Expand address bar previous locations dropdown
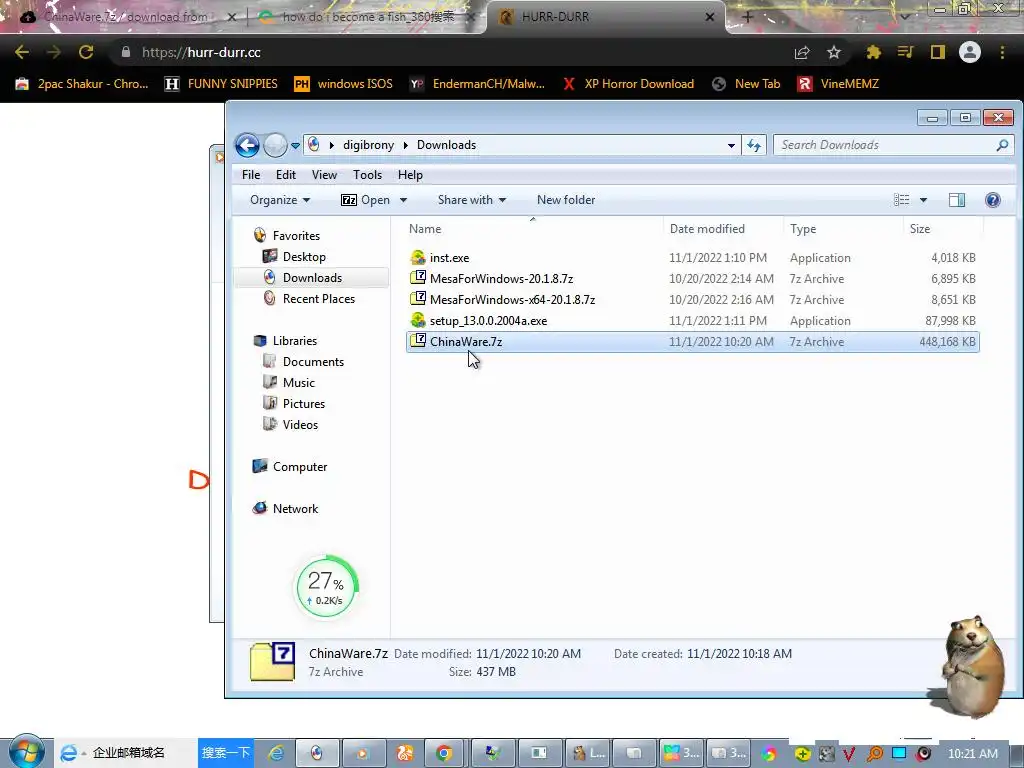1024x768 pixels. pyautogui.click(x=731, y=146)
